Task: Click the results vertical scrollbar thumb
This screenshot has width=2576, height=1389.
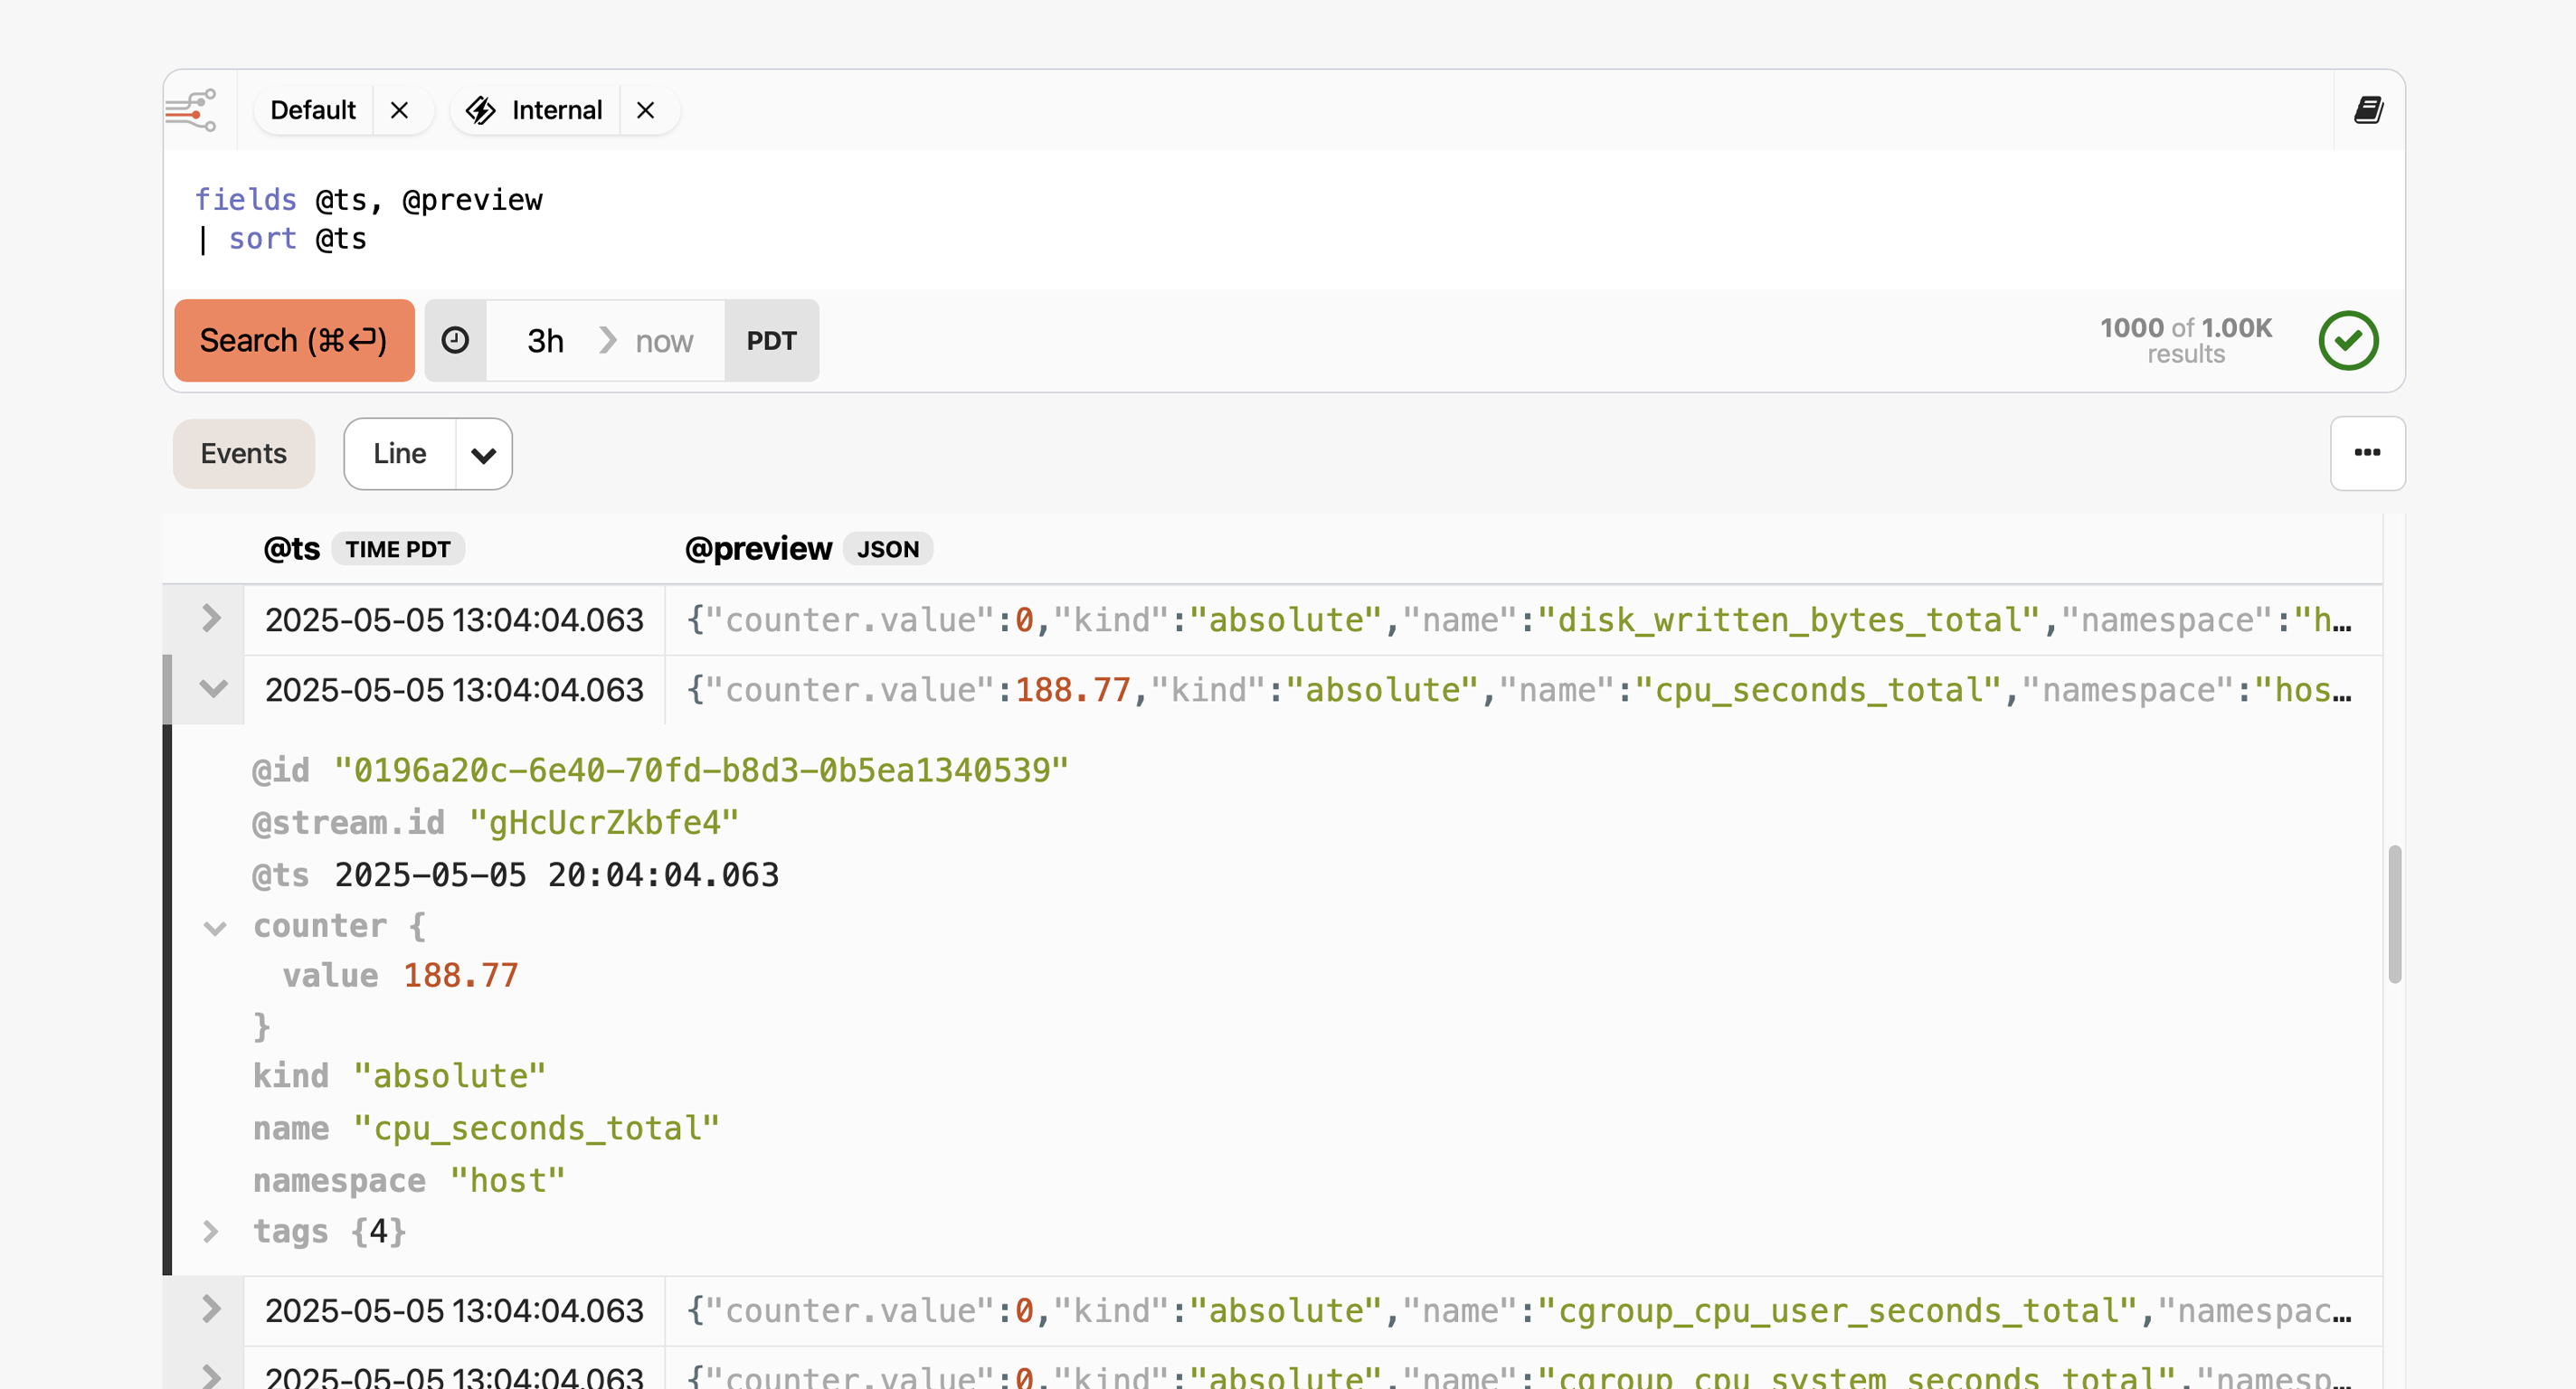Action: coord(2394,913)
